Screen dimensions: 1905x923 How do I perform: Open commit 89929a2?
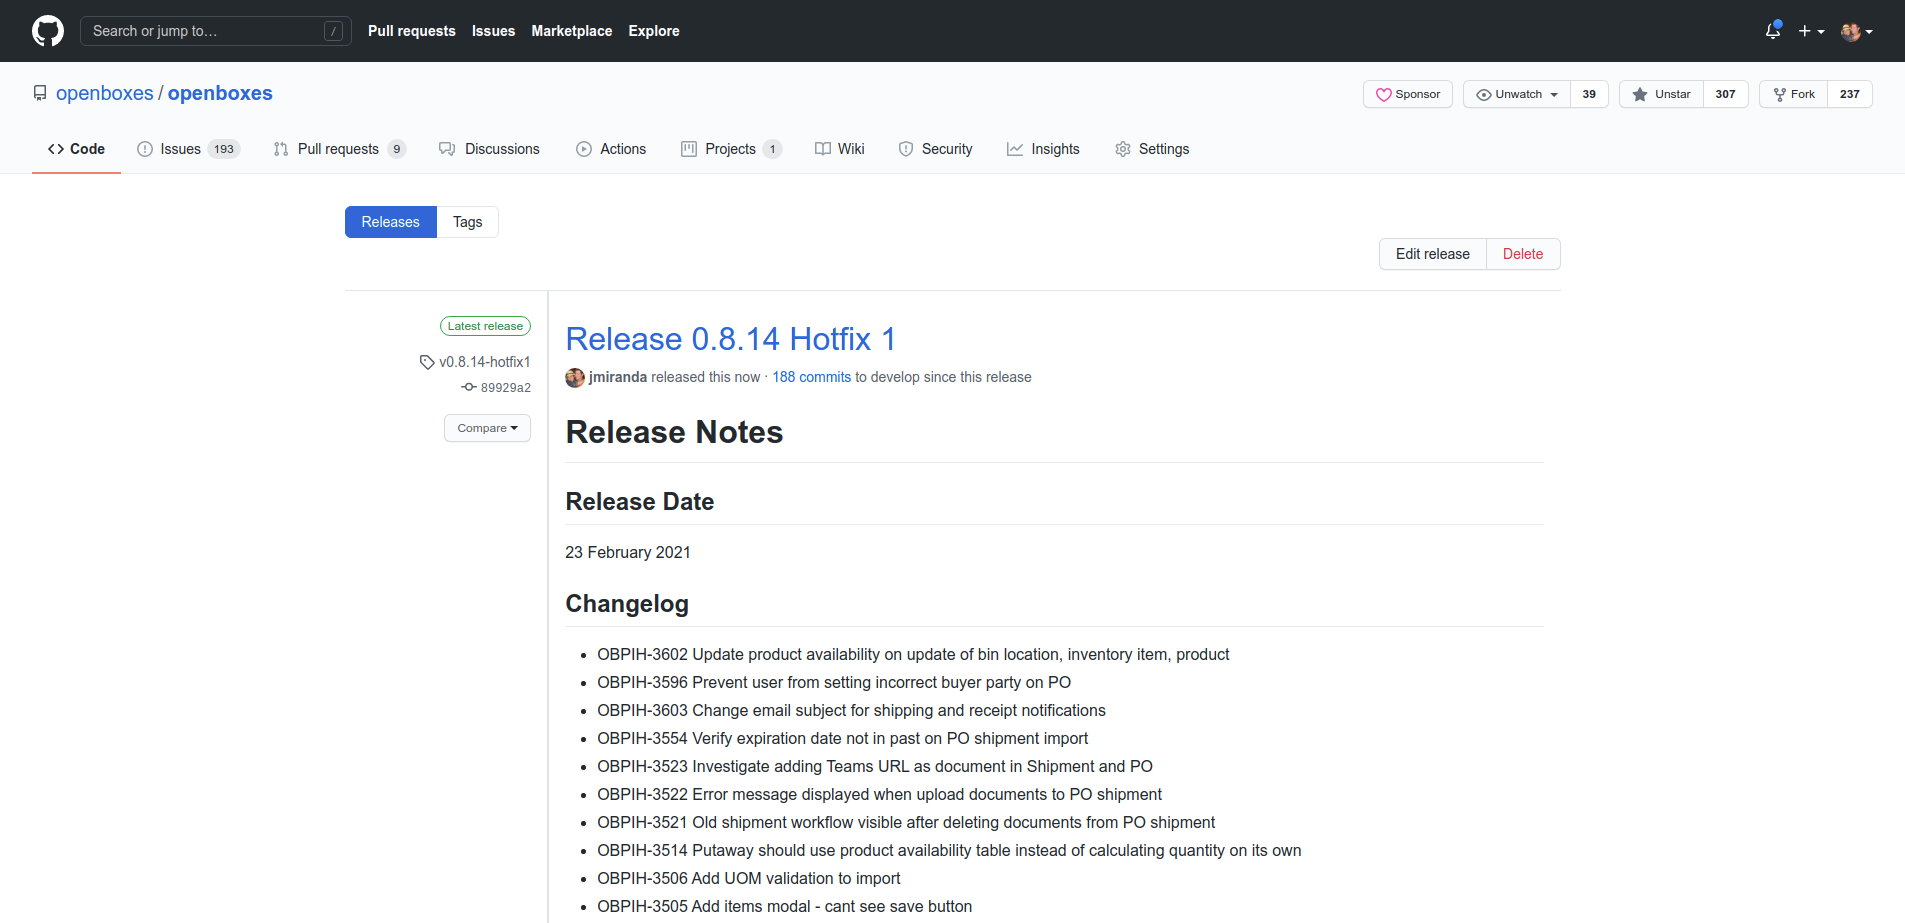(x=506, y=388)
